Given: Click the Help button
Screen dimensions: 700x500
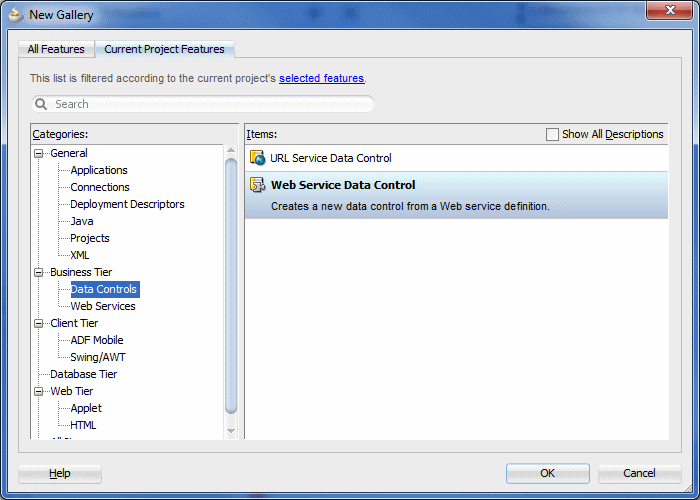Looking at the screenshot, I should (60, 473).
